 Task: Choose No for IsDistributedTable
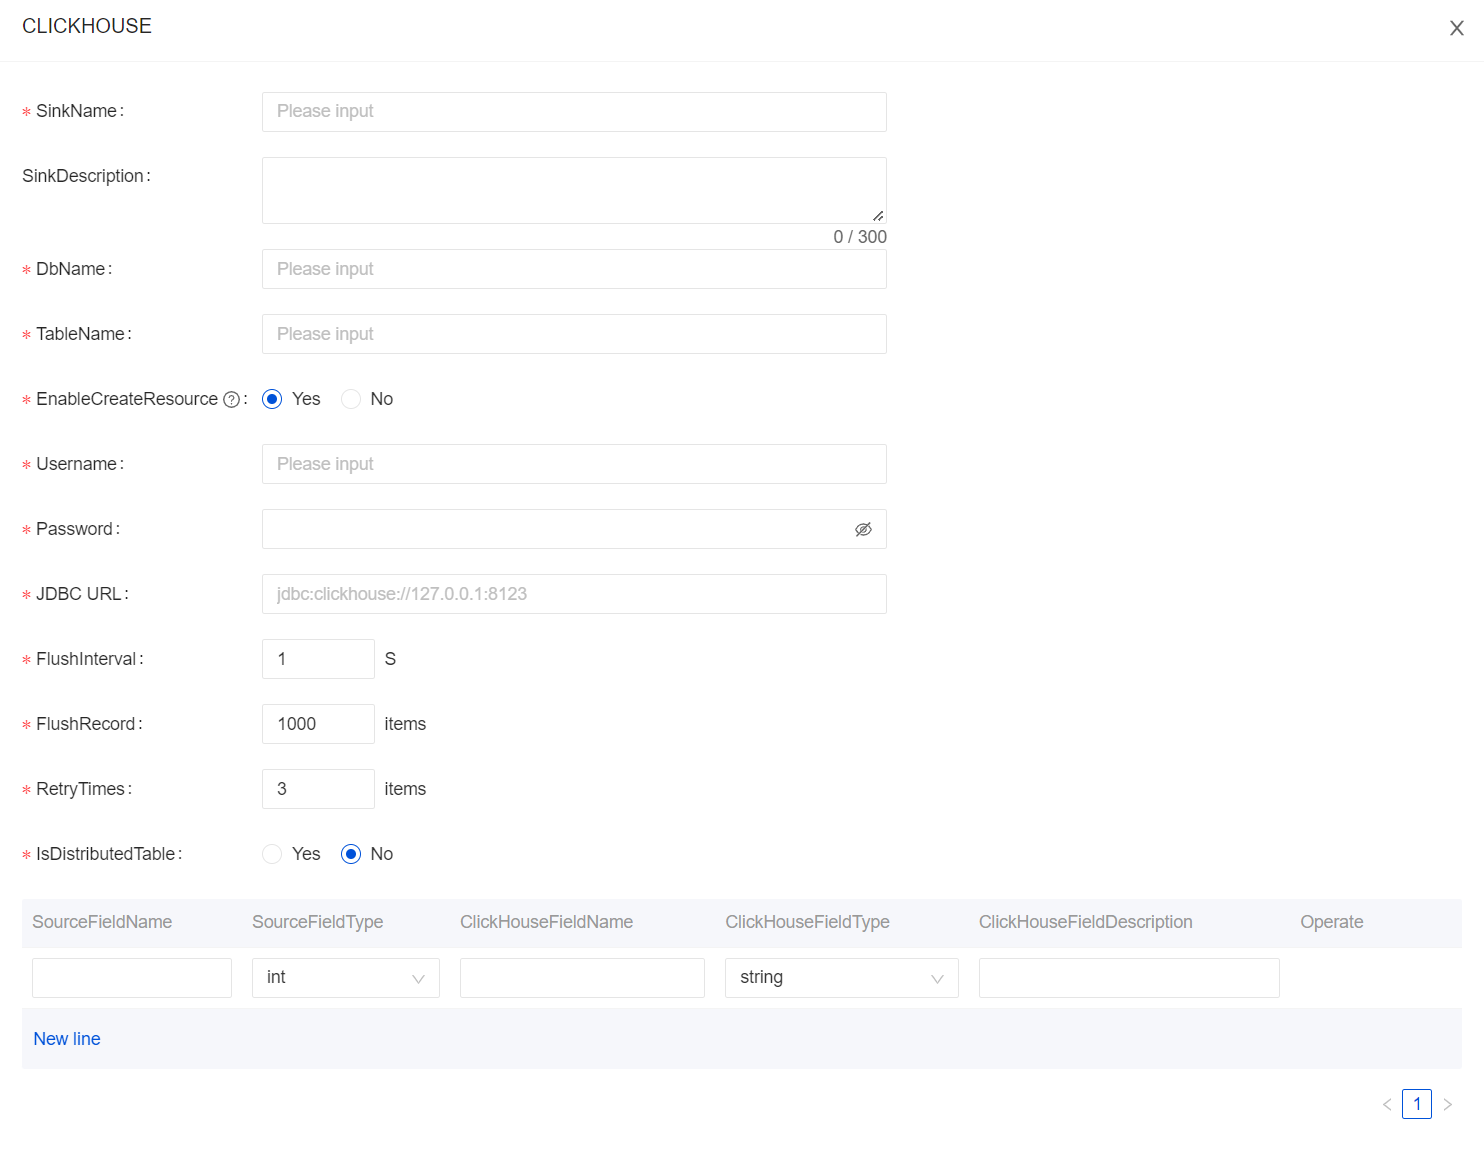pos(351,854)
